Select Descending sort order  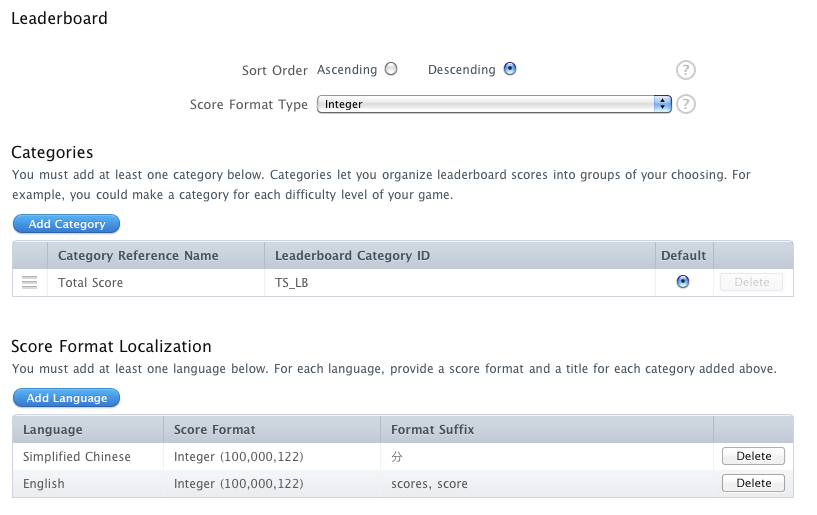point(510,69)
